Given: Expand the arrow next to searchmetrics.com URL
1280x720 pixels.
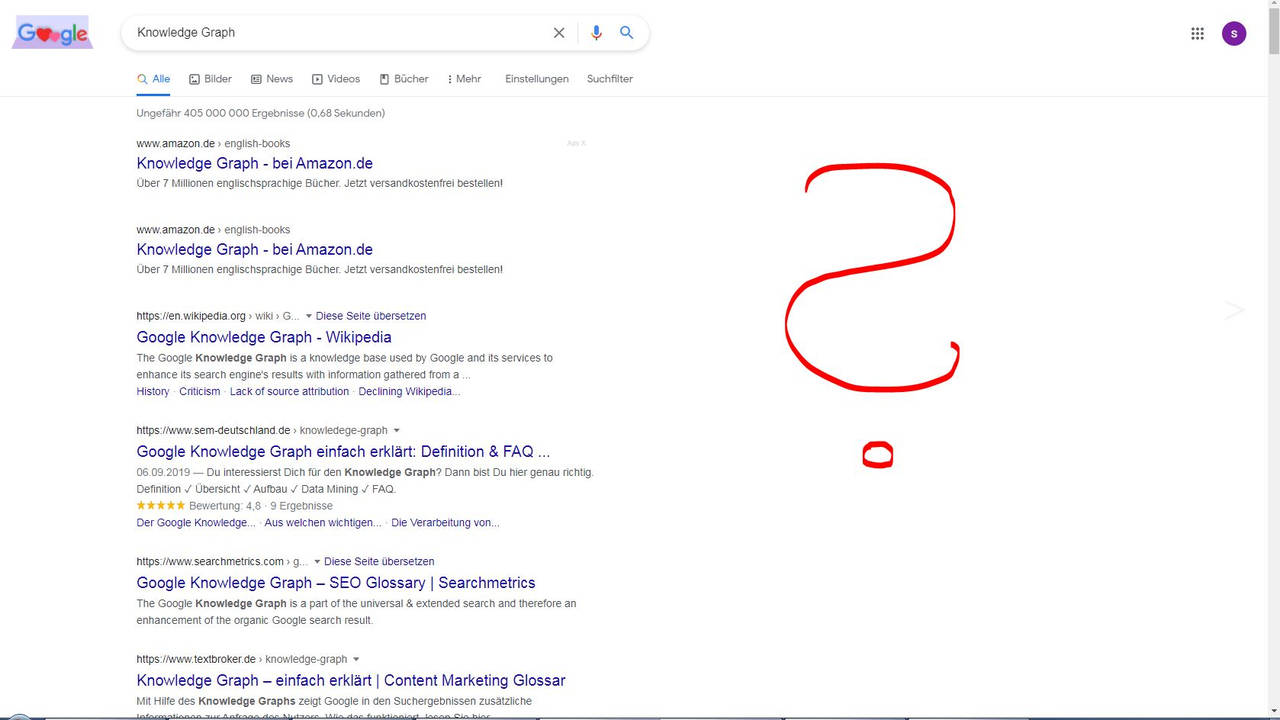Looking at the screenshot, I should 317,562.
